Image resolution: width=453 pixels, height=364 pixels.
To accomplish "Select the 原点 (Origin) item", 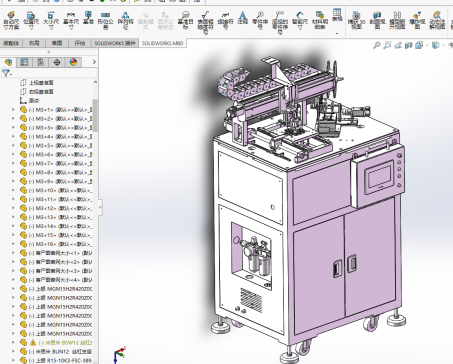I will [30, 100].
